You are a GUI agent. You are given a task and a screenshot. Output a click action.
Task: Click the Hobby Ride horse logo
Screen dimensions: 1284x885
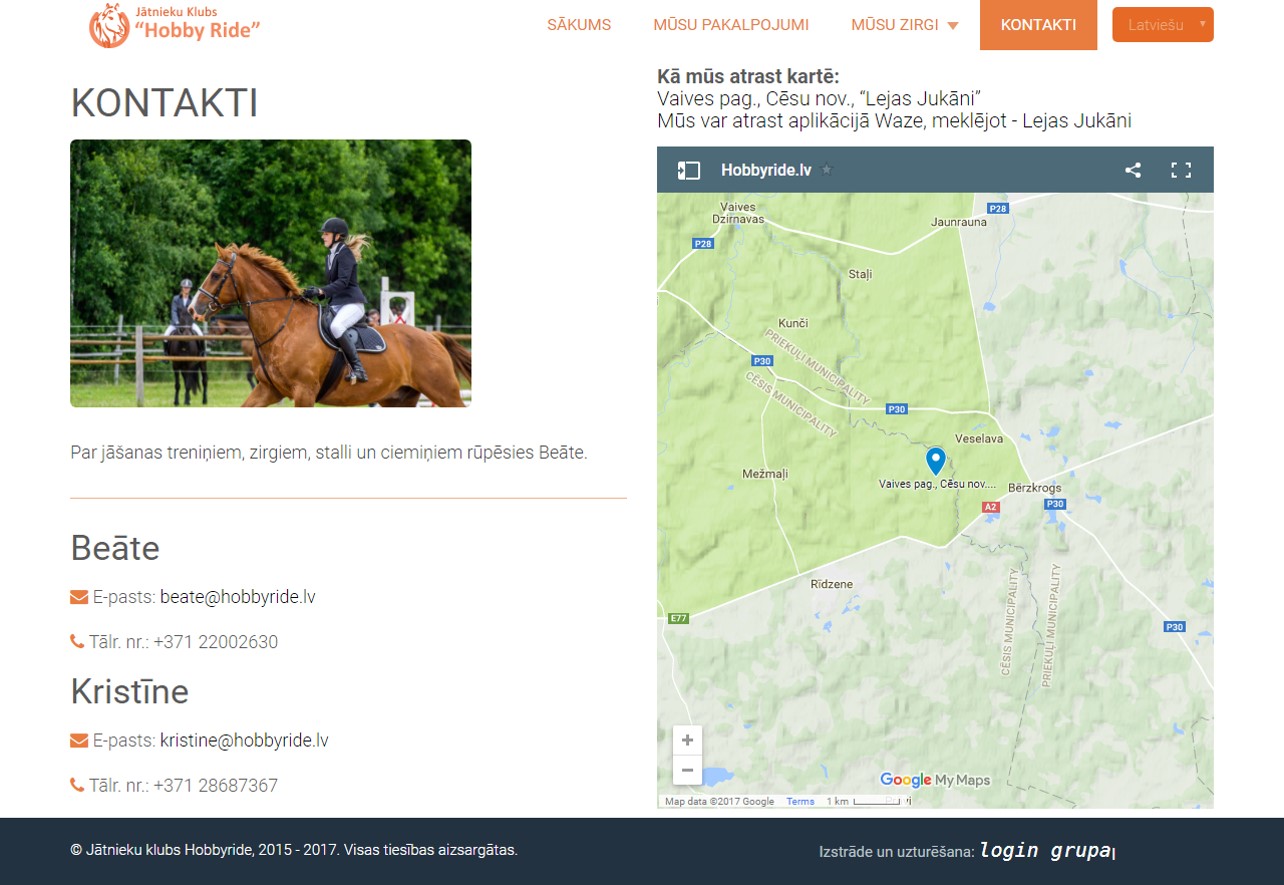coord(109,25)
